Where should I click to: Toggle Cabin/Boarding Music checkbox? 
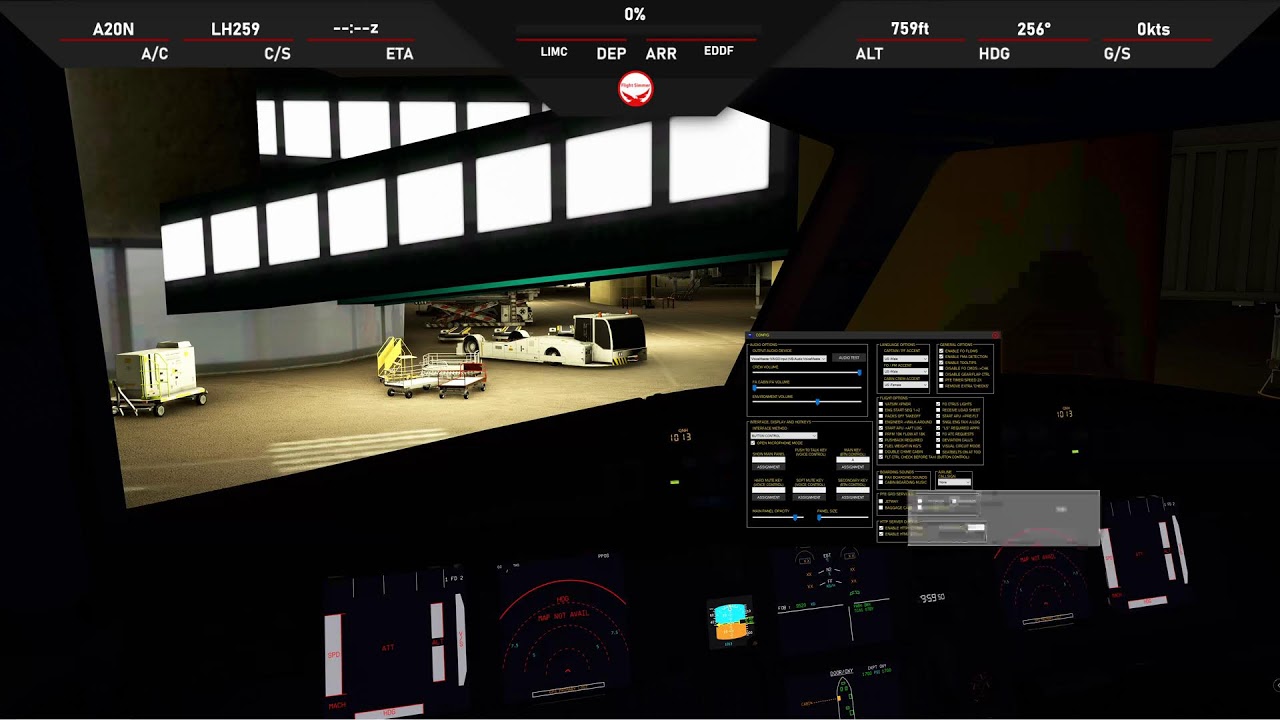point(881,482)
